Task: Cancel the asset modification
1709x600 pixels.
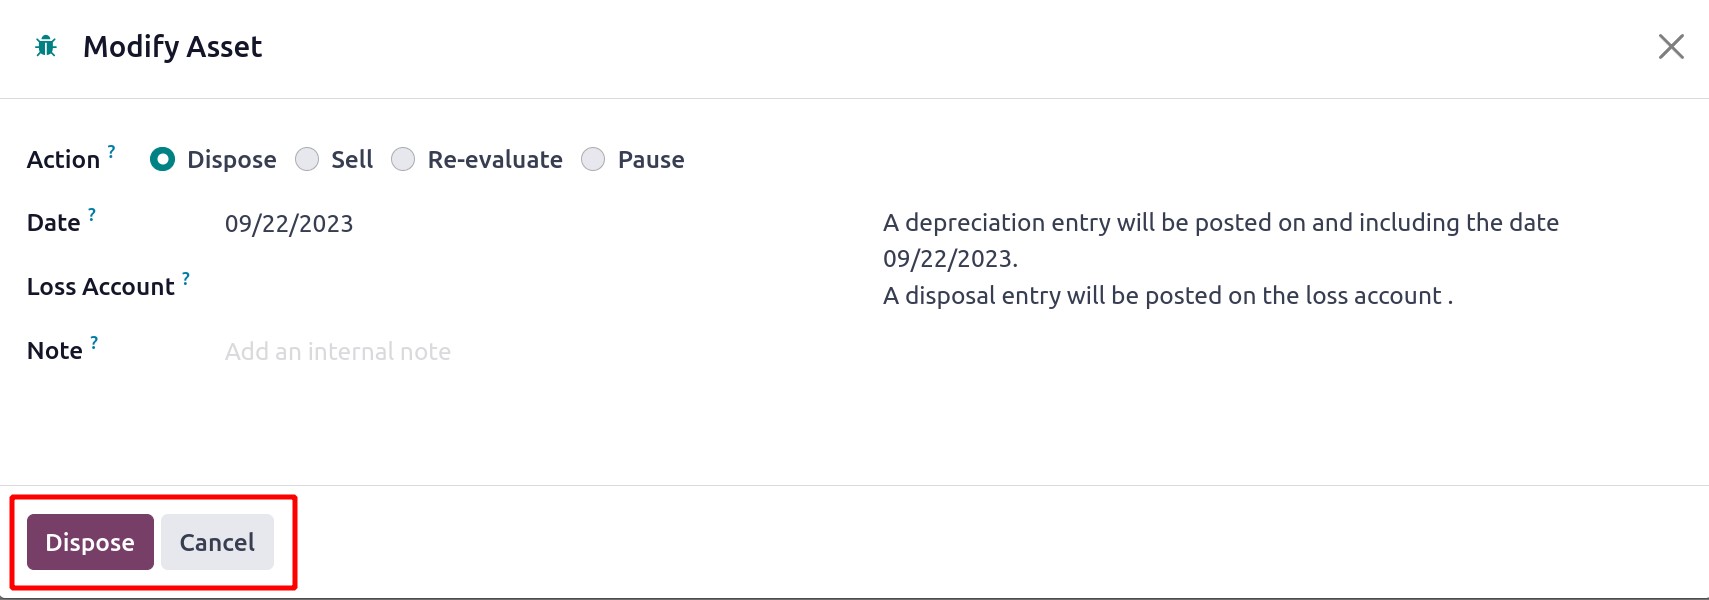Action: [x=217, y=542]
